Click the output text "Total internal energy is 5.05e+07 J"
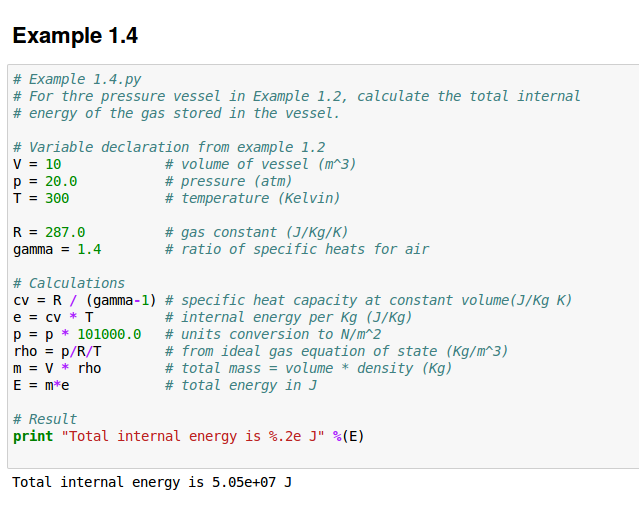The image size is (639, 524). 152,482
